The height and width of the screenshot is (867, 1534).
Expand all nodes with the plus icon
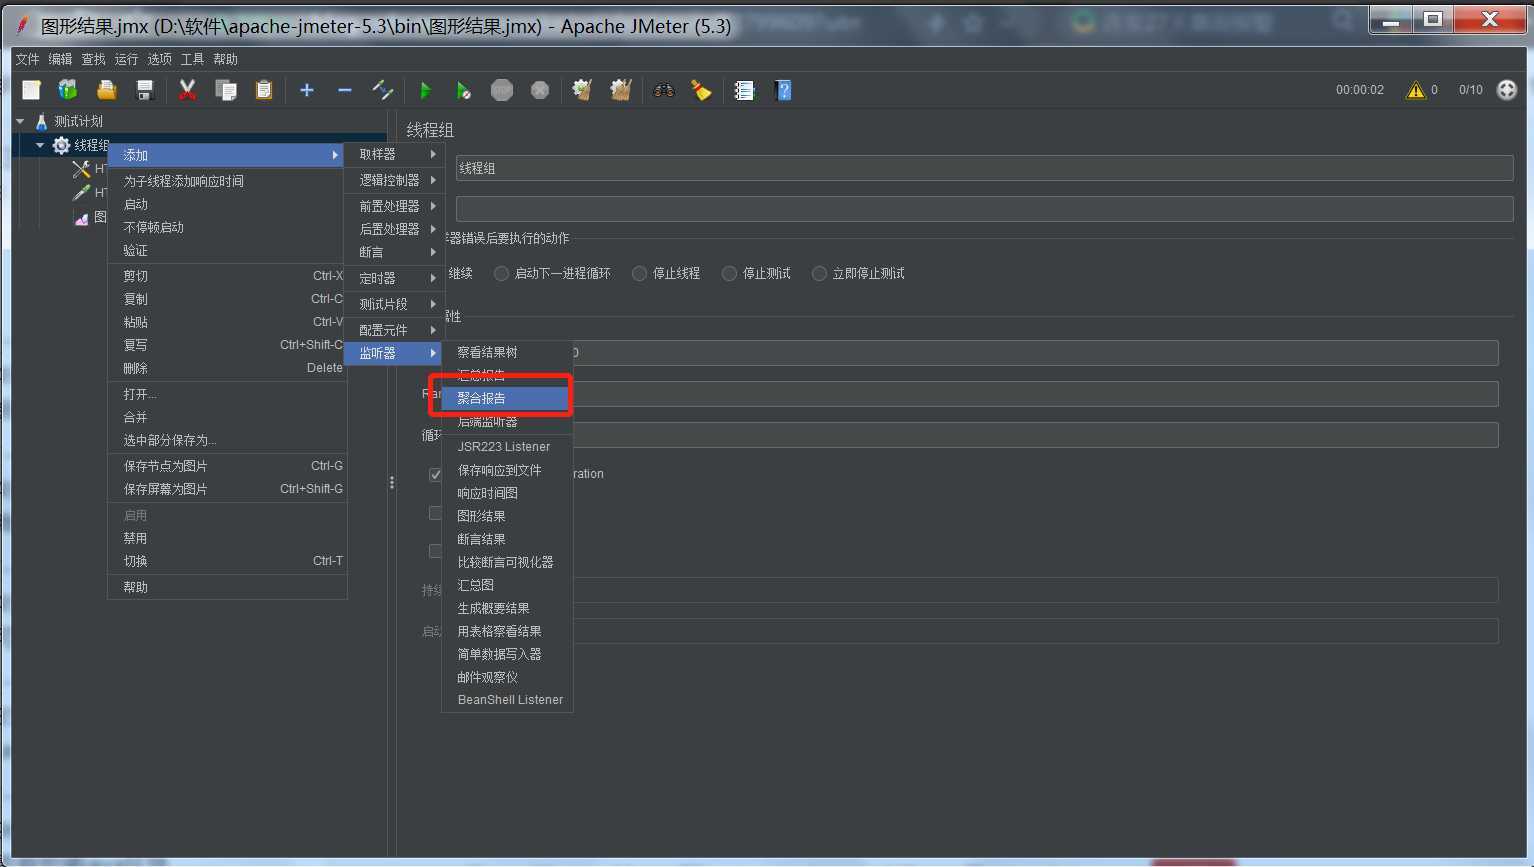[x=307, y=90]
